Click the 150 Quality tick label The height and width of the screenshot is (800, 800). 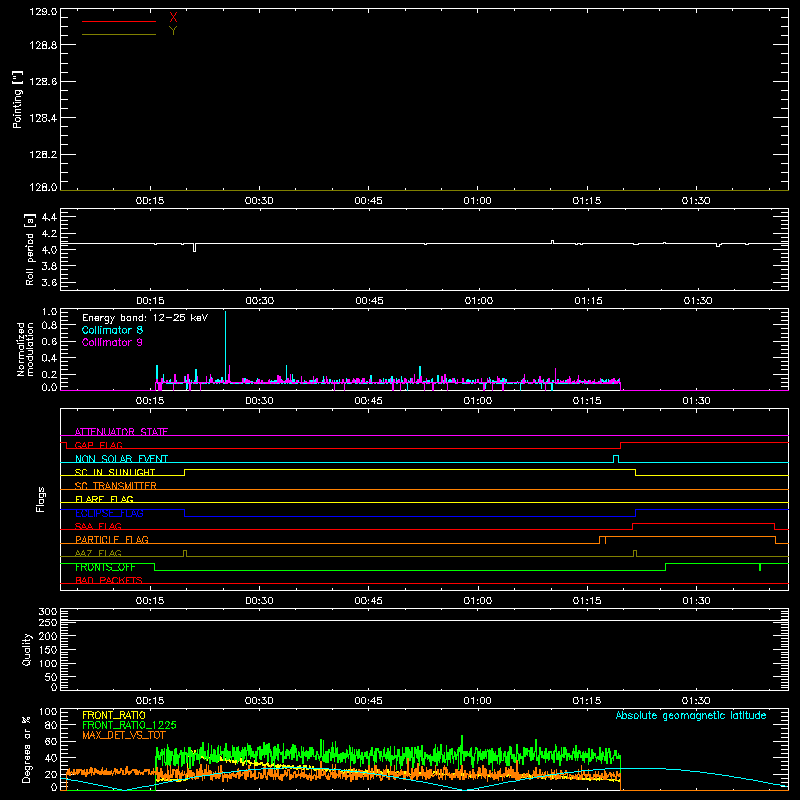(x=47, y=651)
